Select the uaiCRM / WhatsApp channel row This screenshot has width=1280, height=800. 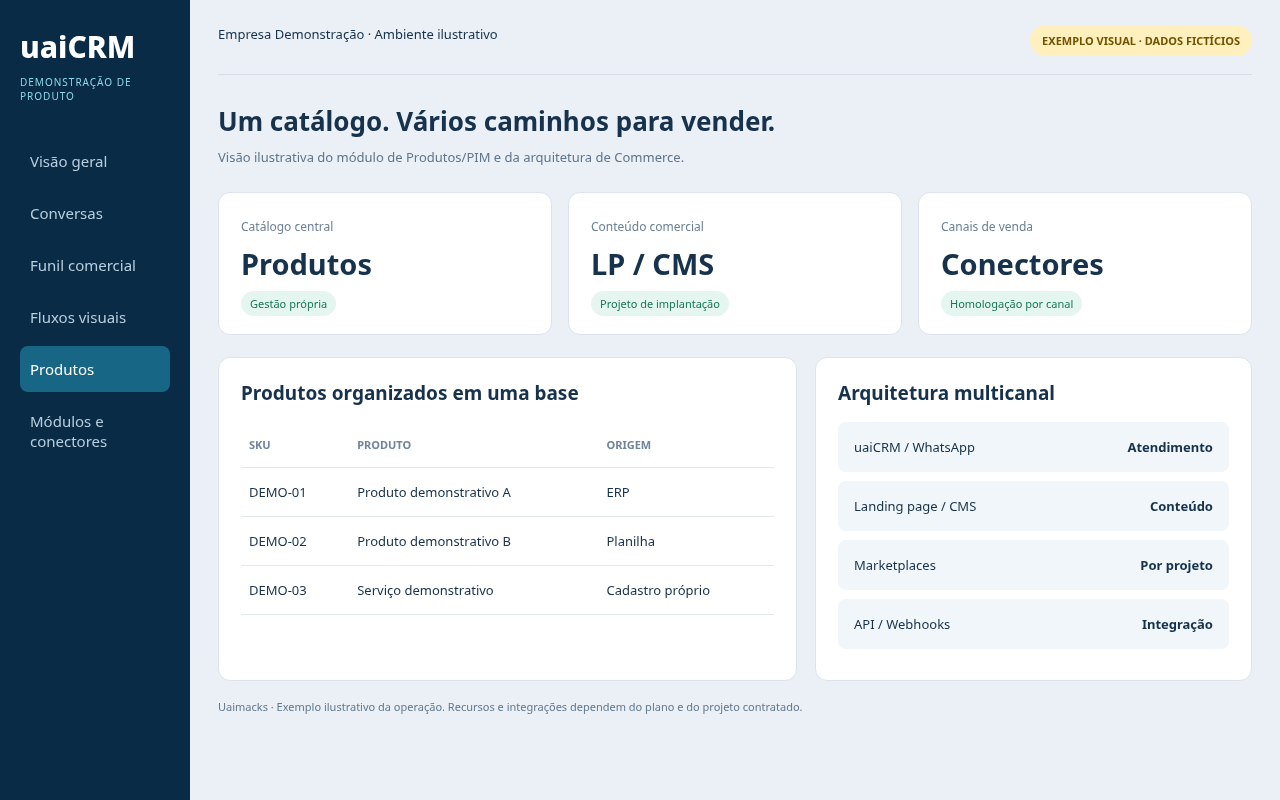point(1033,447)
